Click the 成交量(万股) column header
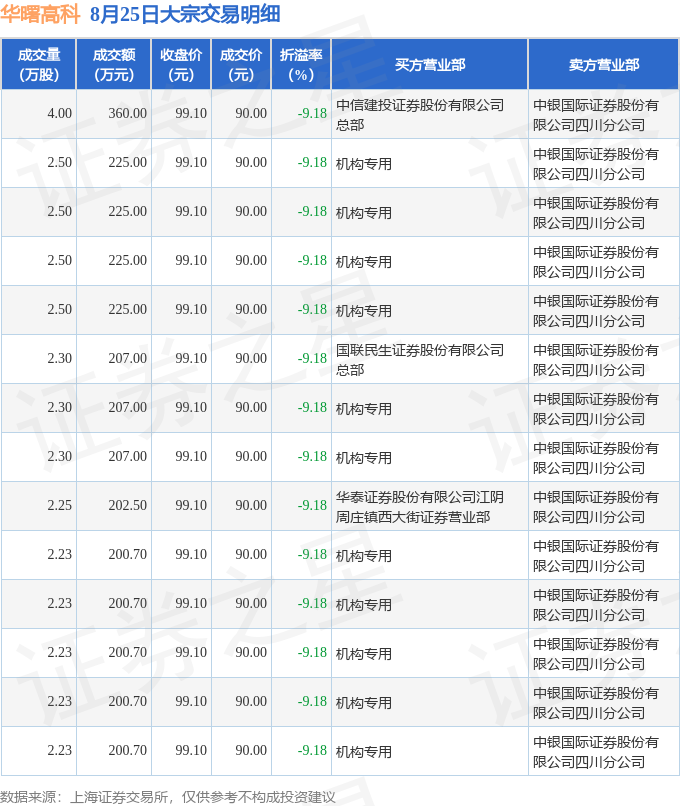 [x=39, y=64]
